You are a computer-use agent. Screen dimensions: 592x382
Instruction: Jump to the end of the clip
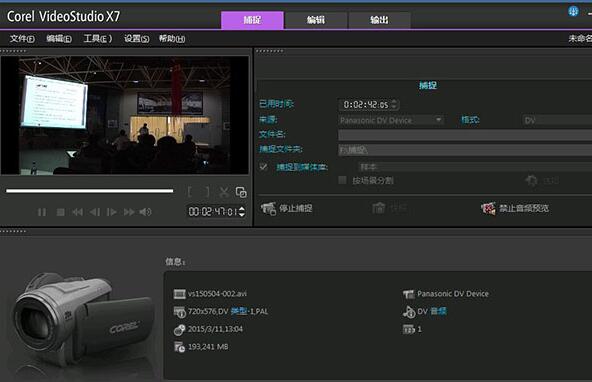click(x=129, y=212)
